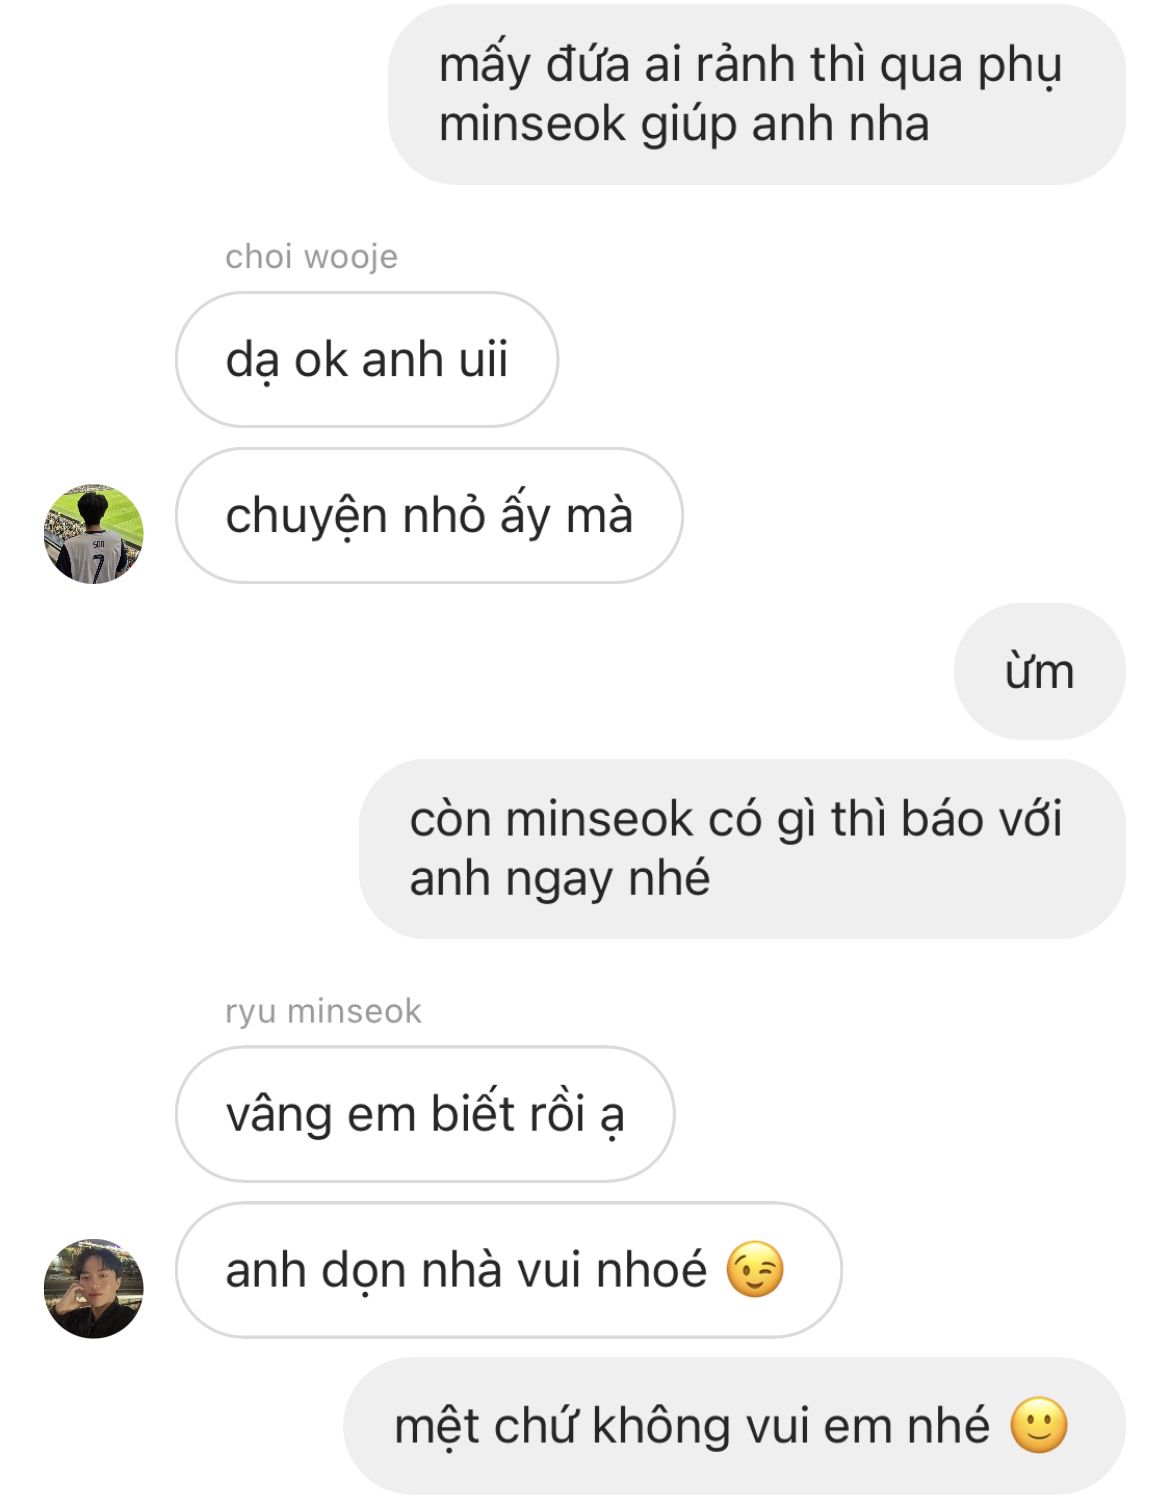Tap the winking emoji in minseok's message
This screenshot has width=1170, height=1503.
755,1270
